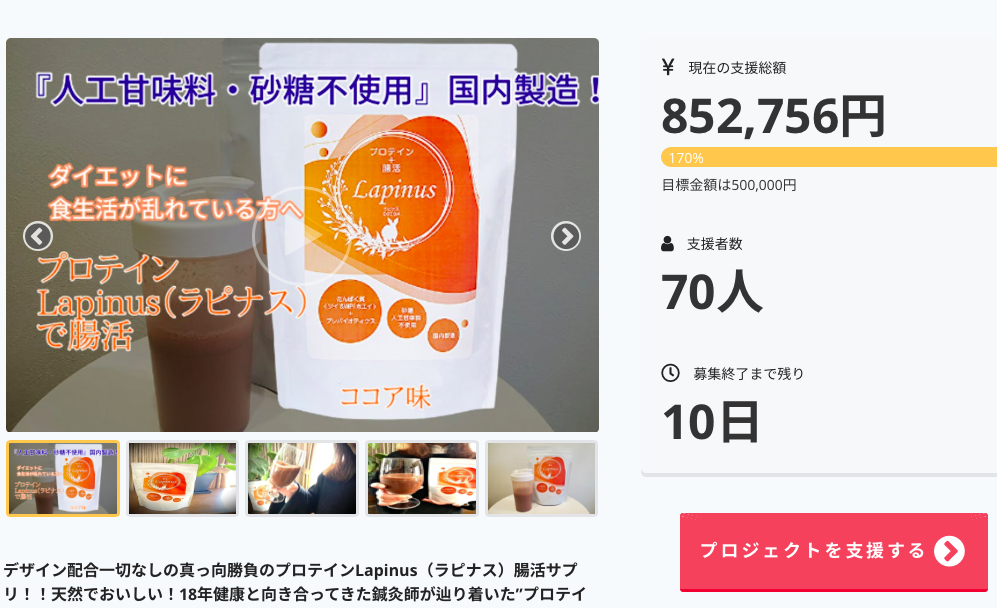Click the 170% funding progress bar

pyautogui.click(x=829, y=157)
